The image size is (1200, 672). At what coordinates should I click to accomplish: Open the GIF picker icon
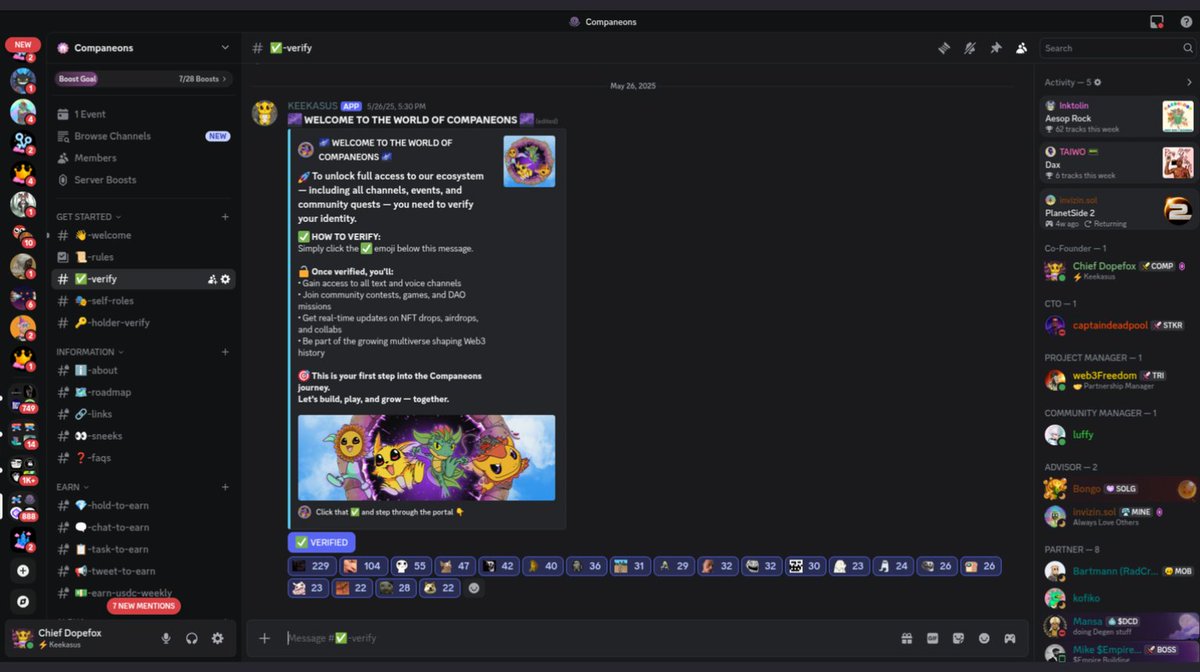(932, 638)
